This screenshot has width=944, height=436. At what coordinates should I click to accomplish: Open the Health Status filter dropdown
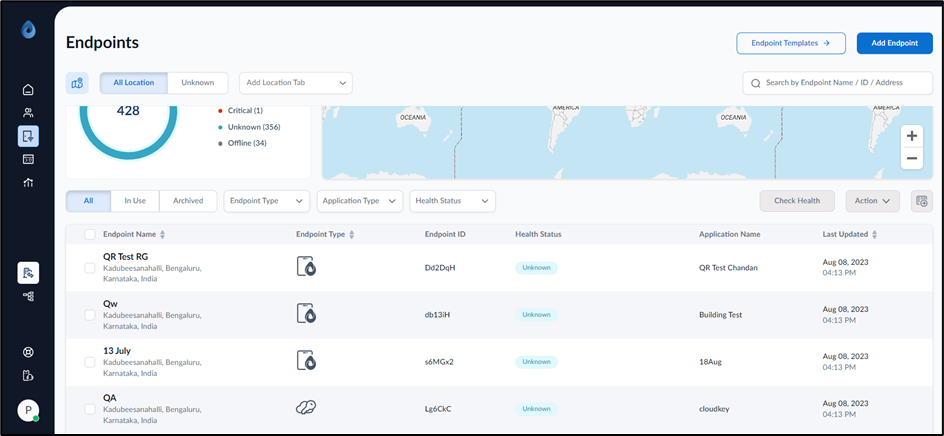452,201
